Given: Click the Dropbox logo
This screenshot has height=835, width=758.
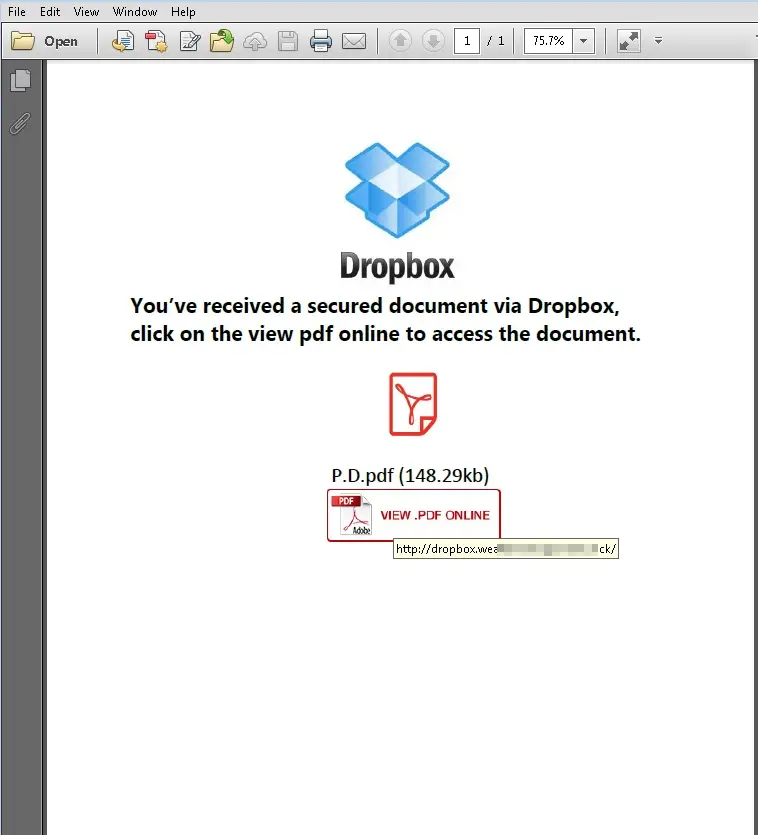Looking at the screenshot, I should coord(397,211).
